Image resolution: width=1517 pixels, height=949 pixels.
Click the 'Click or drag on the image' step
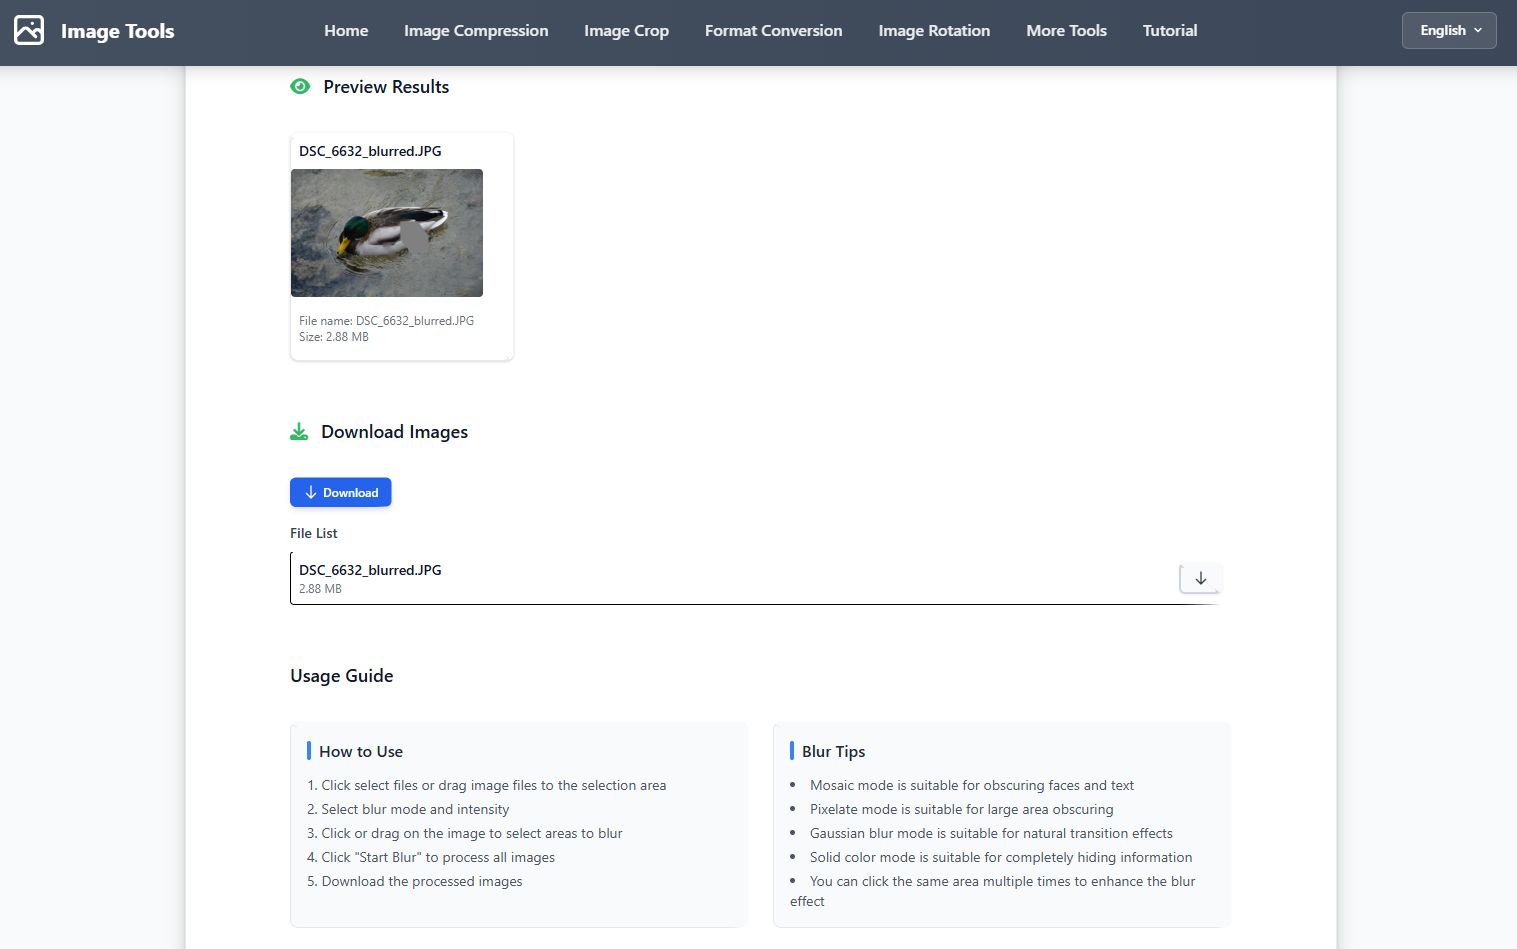pos(465,833)
